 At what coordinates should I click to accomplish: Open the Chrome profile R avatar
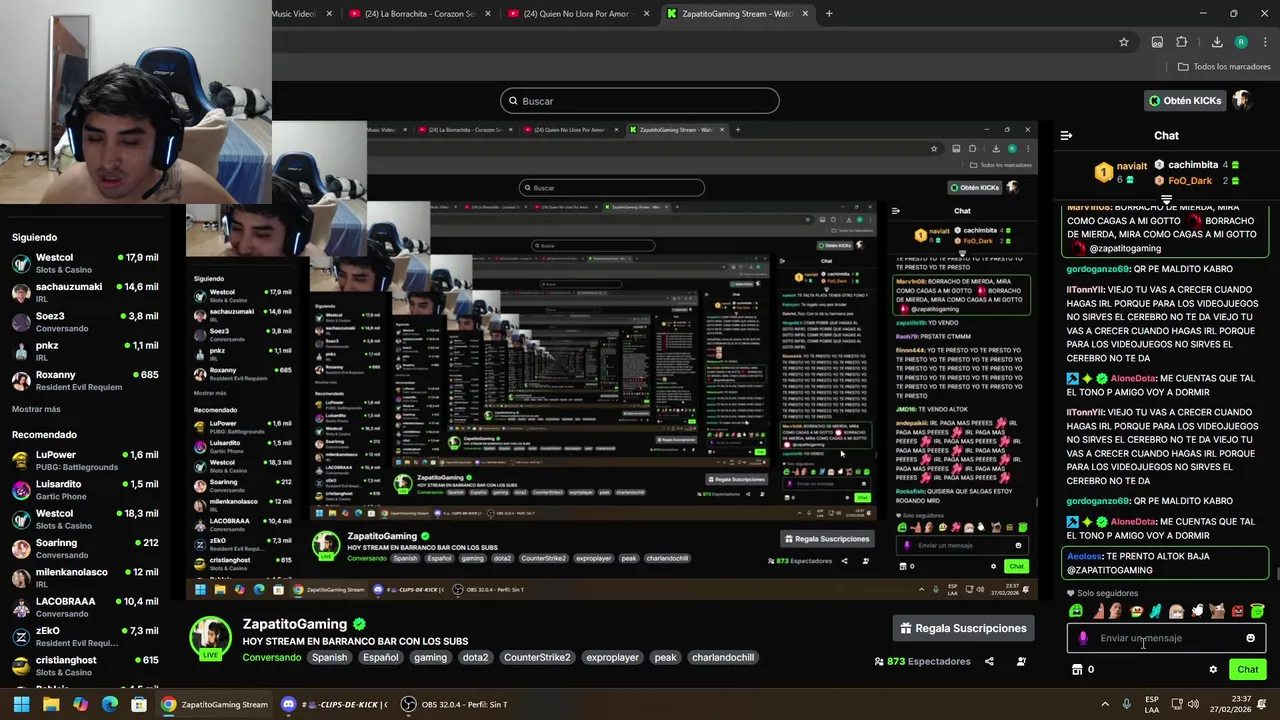[1241, 42]
